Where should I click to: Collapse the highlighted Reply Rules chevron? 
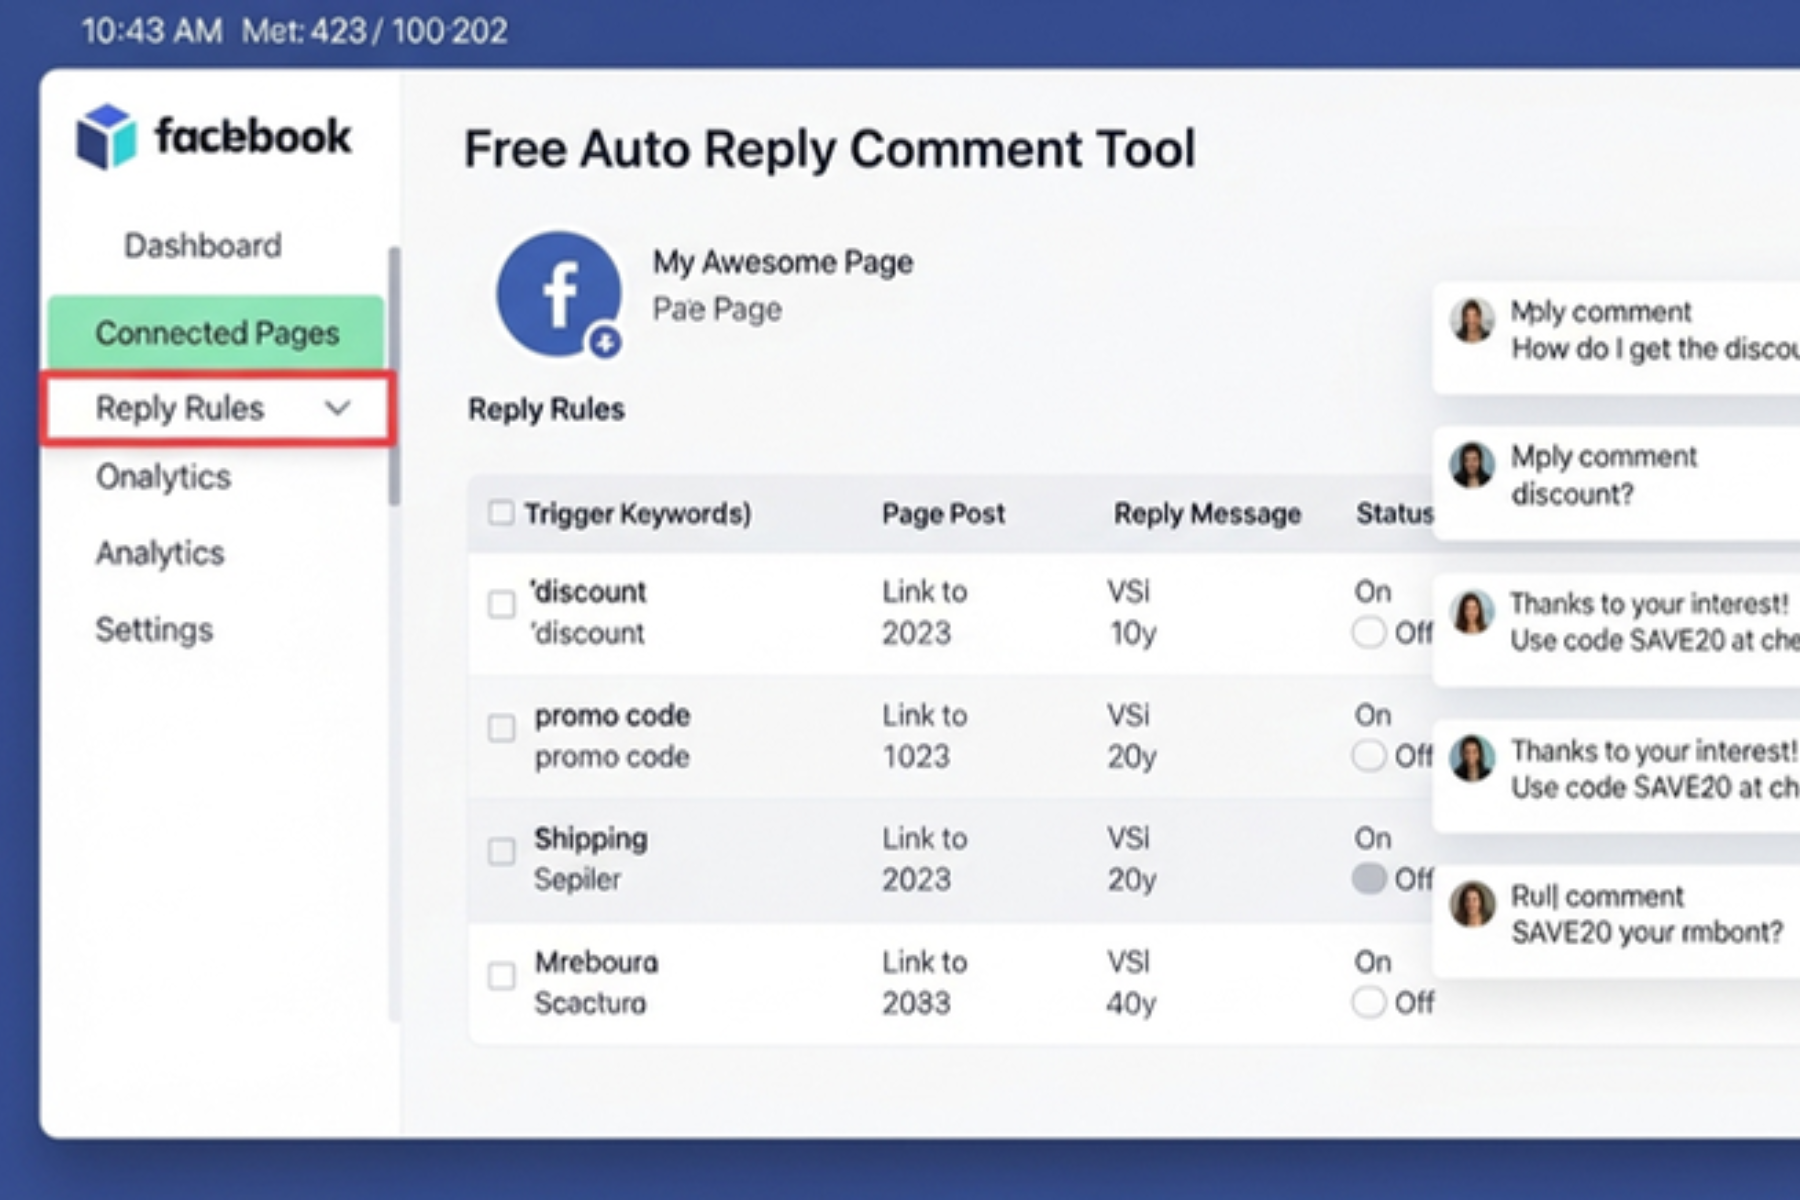(338, 408)
